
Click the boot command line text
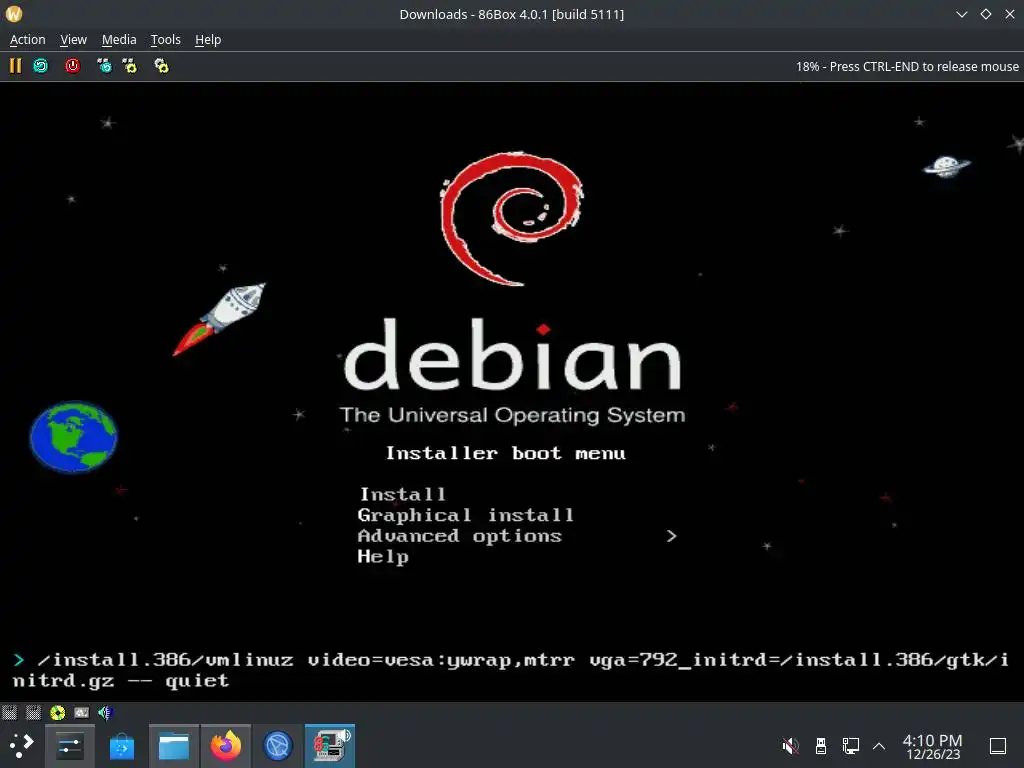coord(511,670)
